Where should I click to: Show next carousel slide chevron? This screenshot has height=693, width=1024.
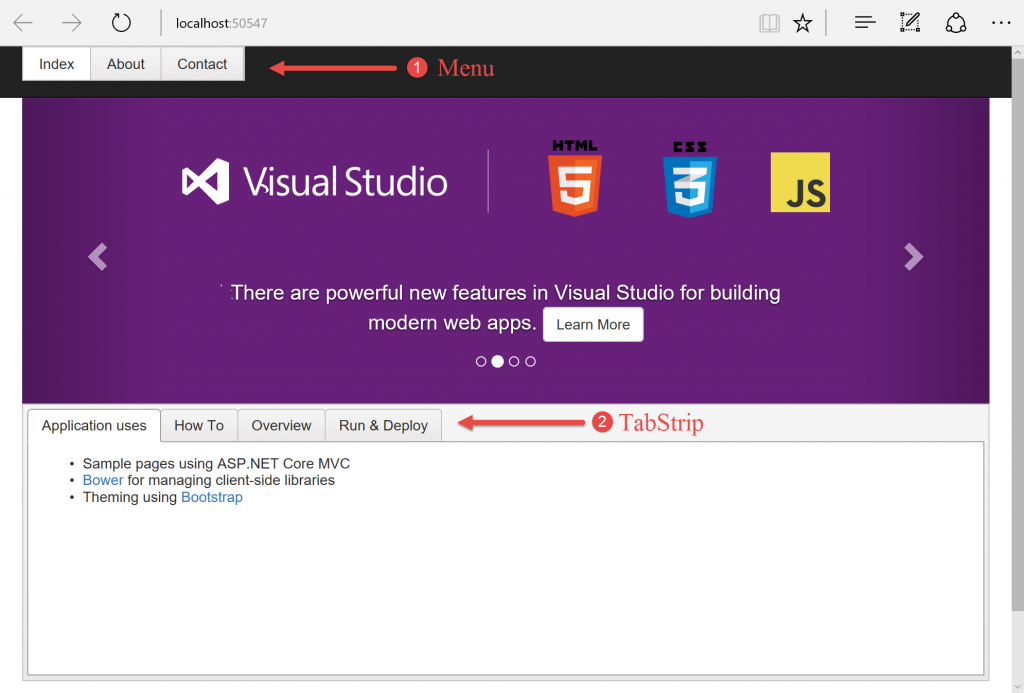click(914, 257)
